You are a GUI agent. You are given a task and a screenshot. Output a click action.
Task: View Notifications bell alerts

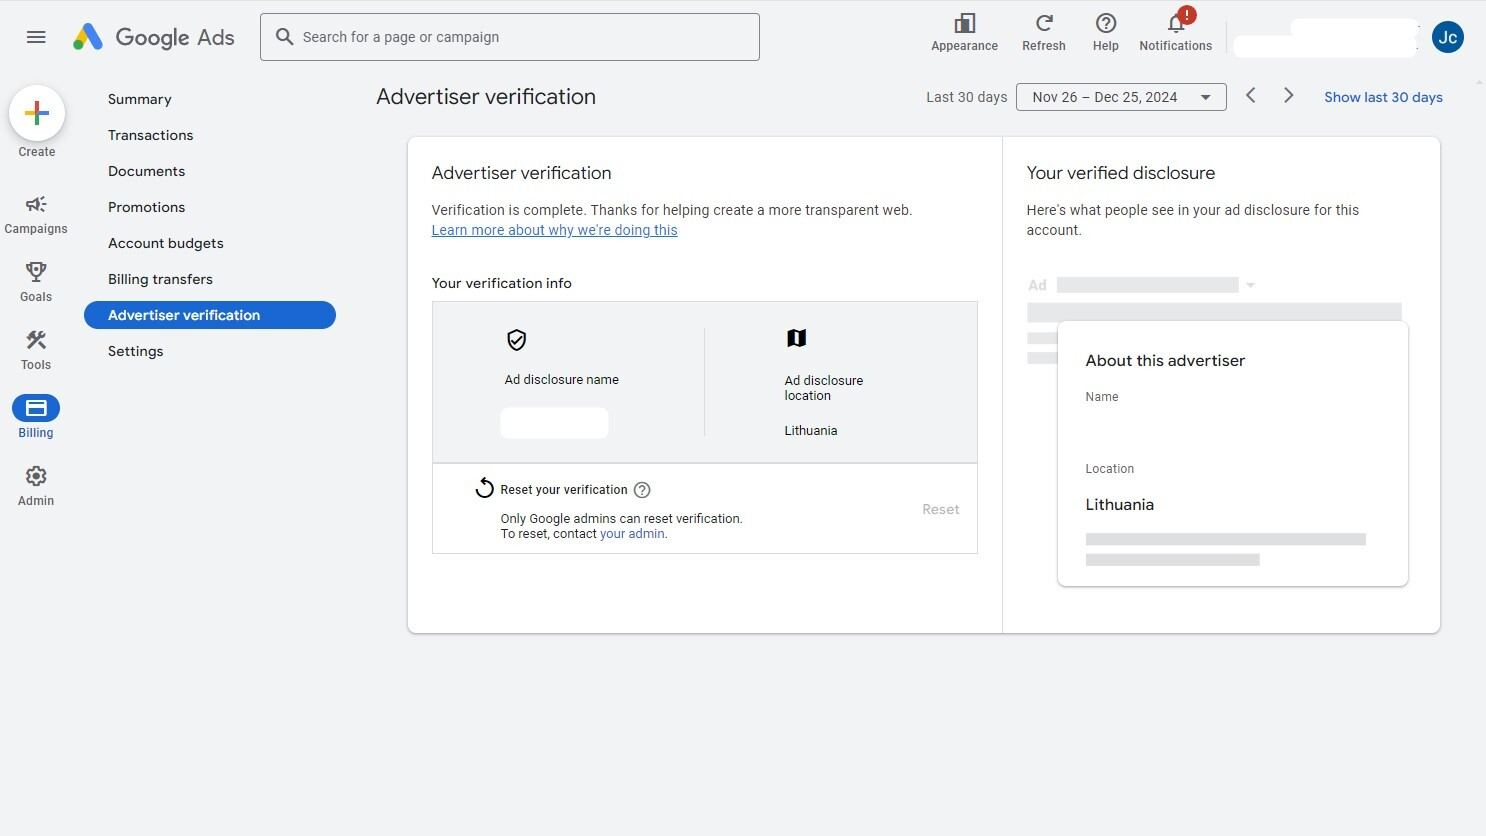pyautogui.click(x=1175, y=32)
